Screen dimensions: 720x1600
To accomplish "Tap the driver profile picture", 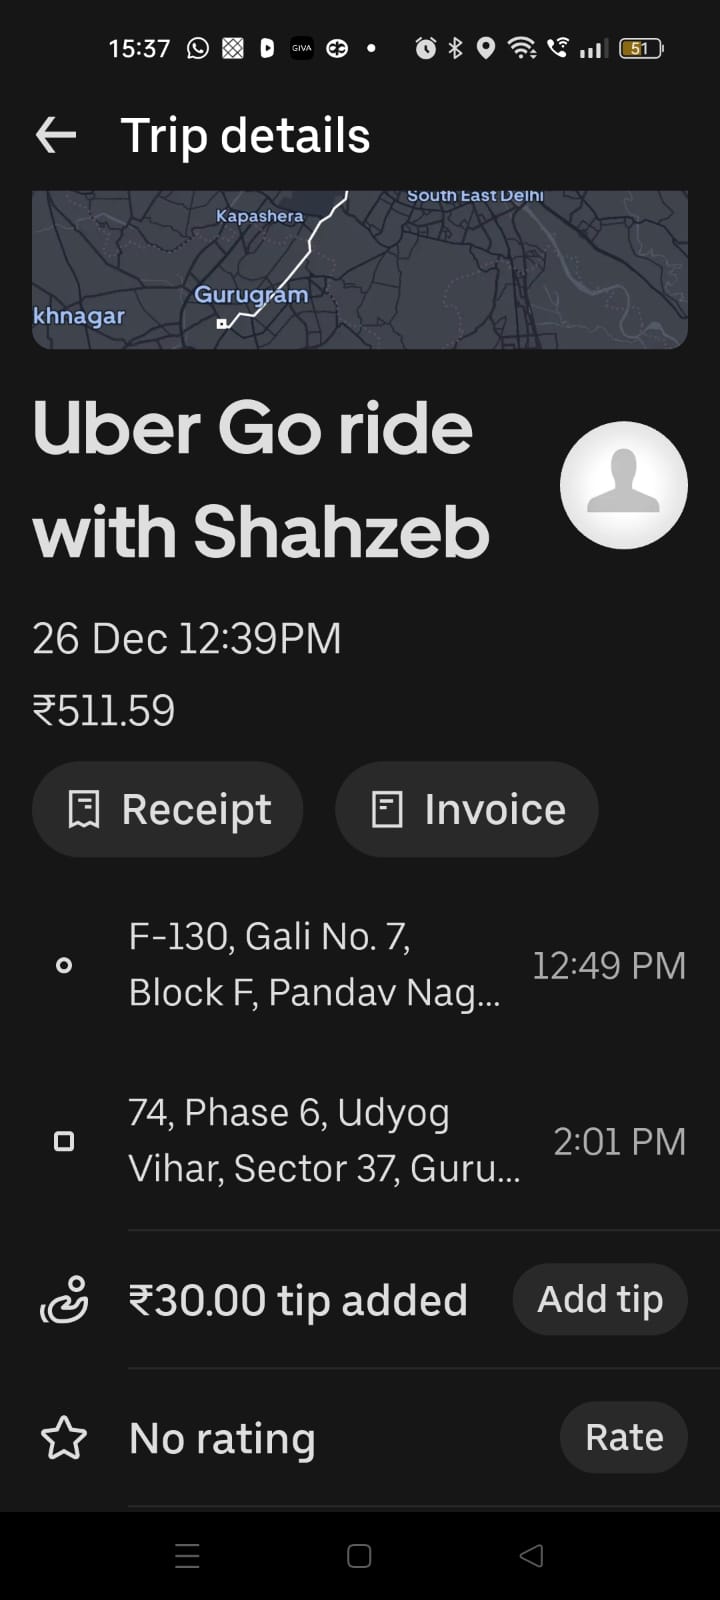I will (x=623, y=485).
